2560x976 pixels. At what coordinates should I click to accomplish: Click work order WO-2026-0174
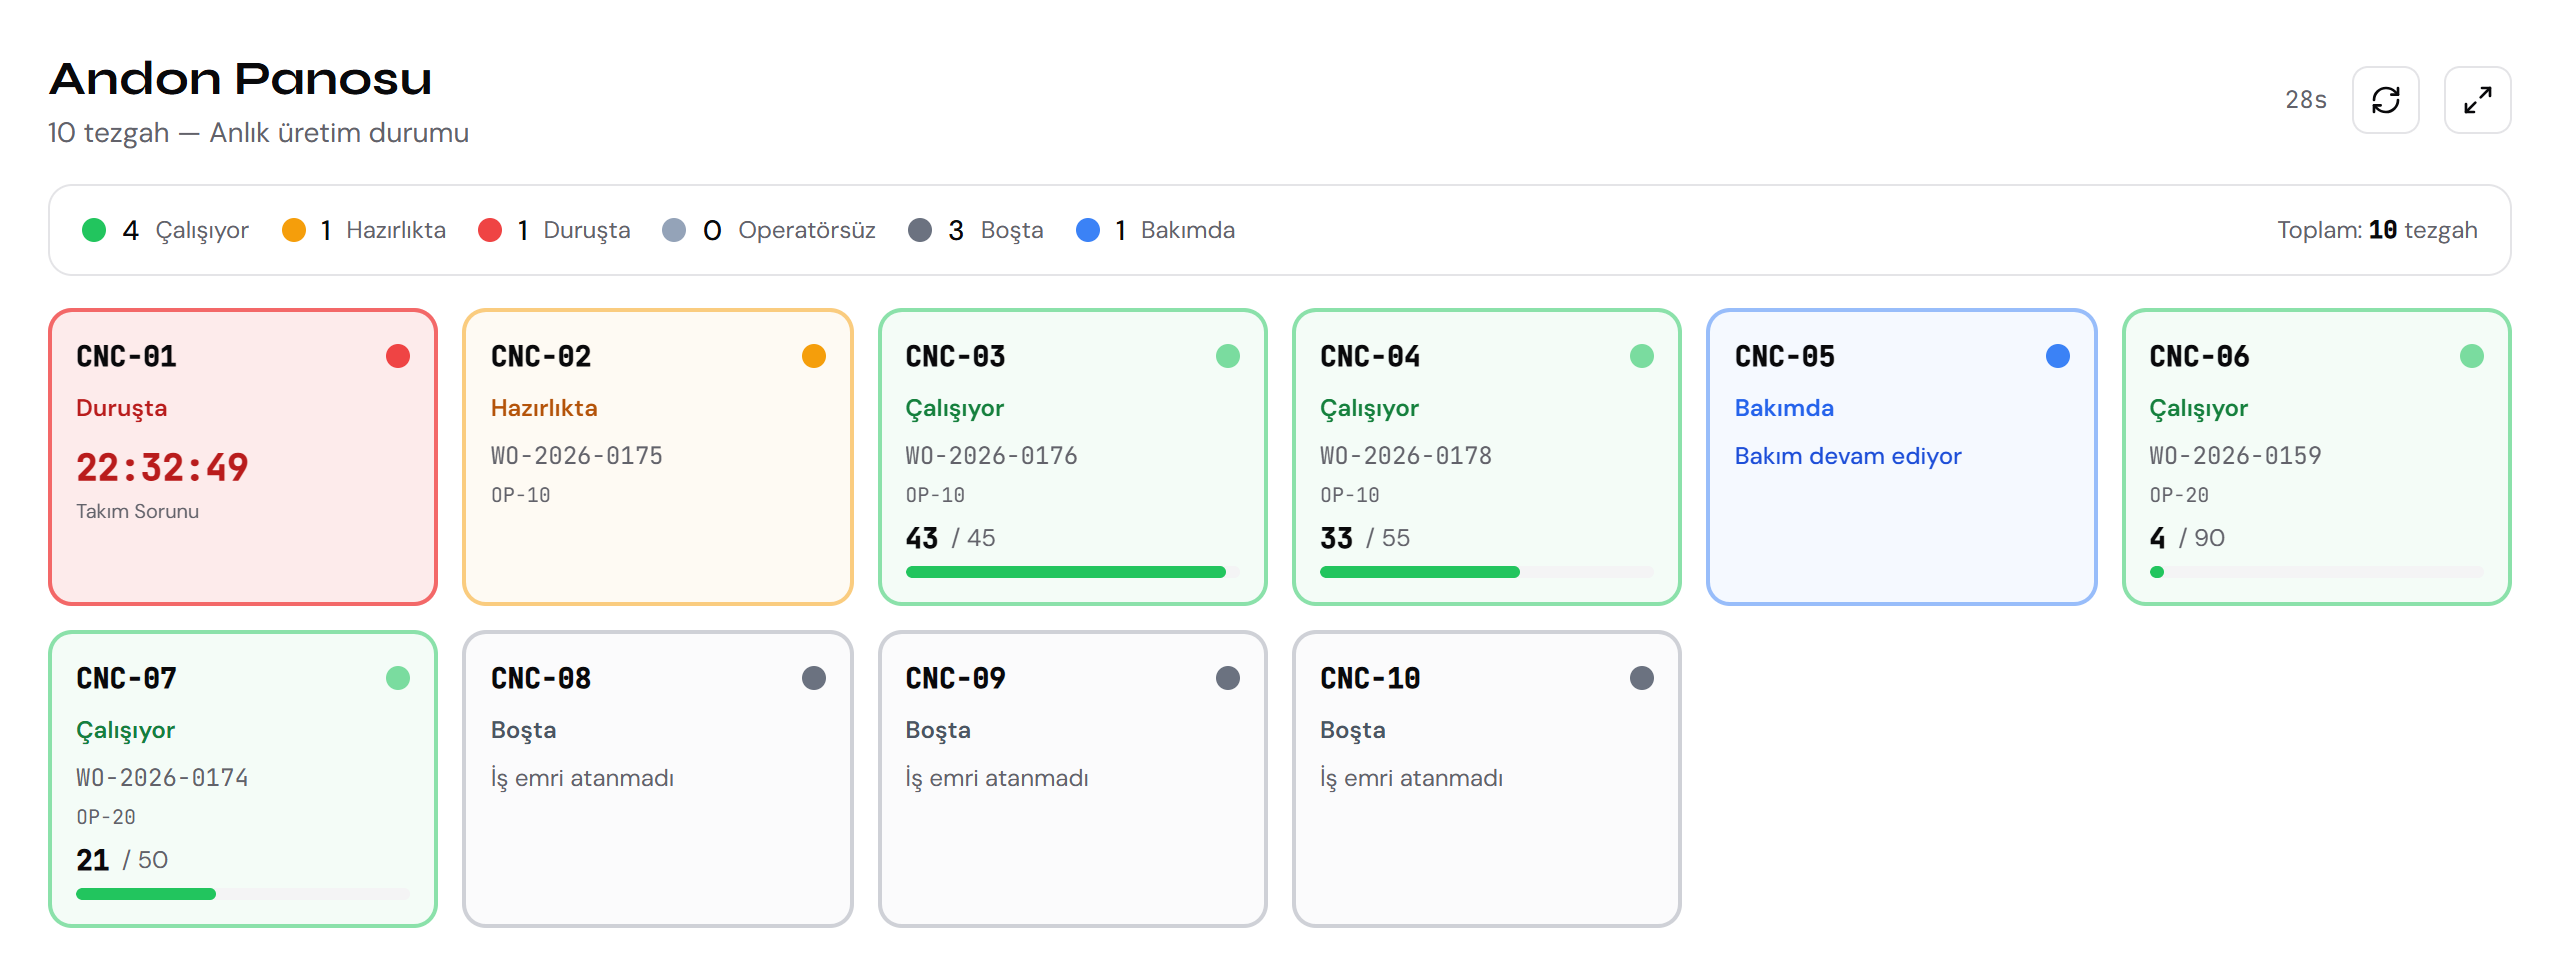pyautogui.click(x=162, y=778)
